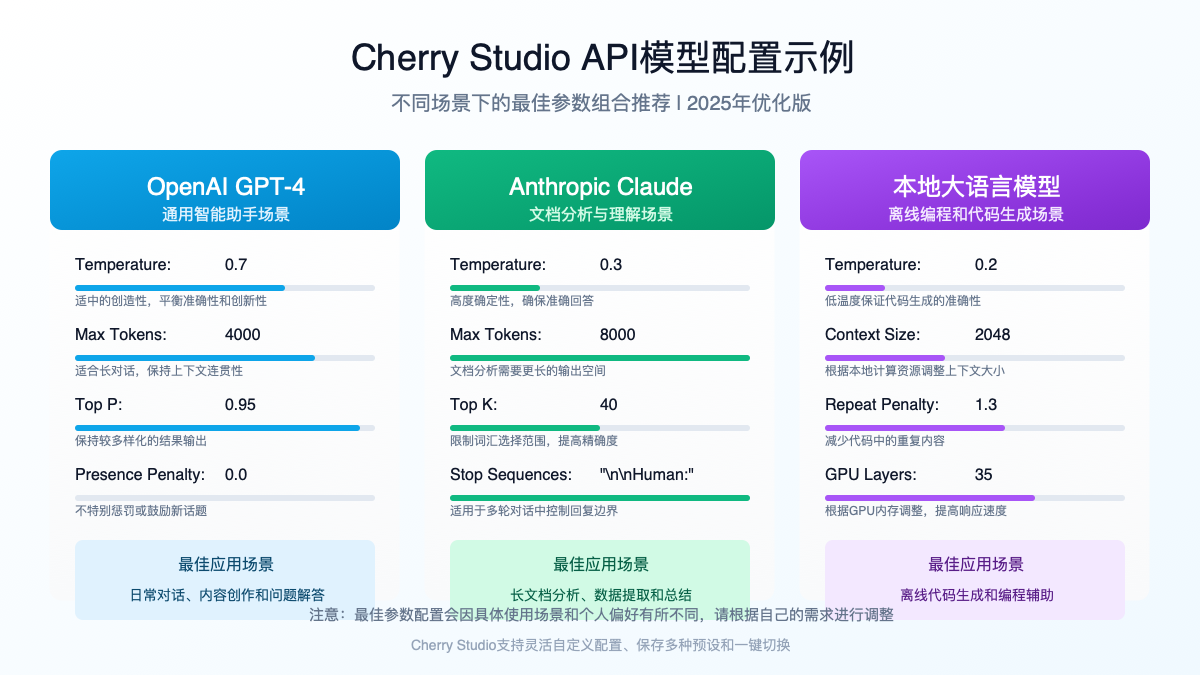
Task: Adjust the Claude Temperature 0.3 slider
Action: (x=600, y=288)
